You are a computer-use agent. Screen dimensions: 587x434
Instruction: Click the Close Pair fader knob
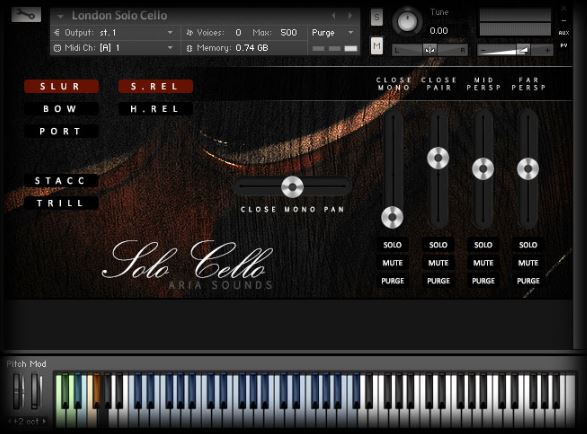[438, 158]
